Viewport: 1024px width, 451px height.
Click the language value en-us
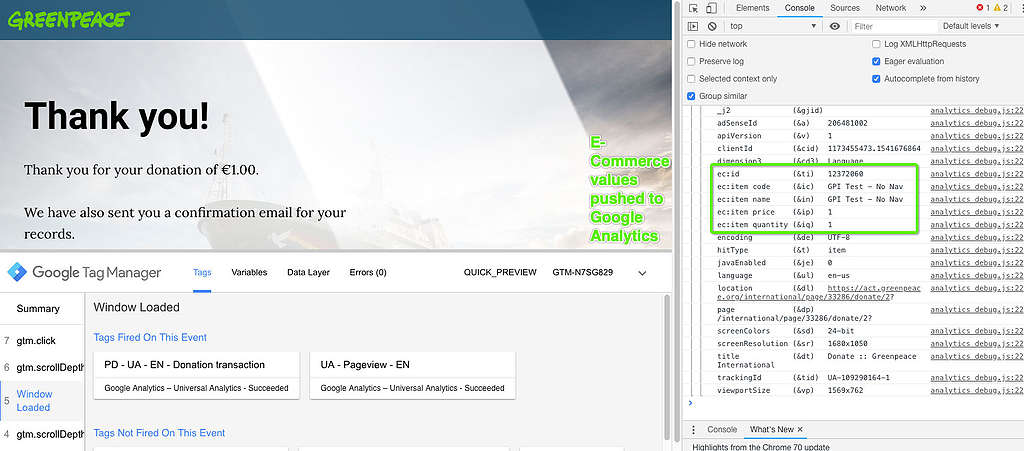tap(839, 275)
